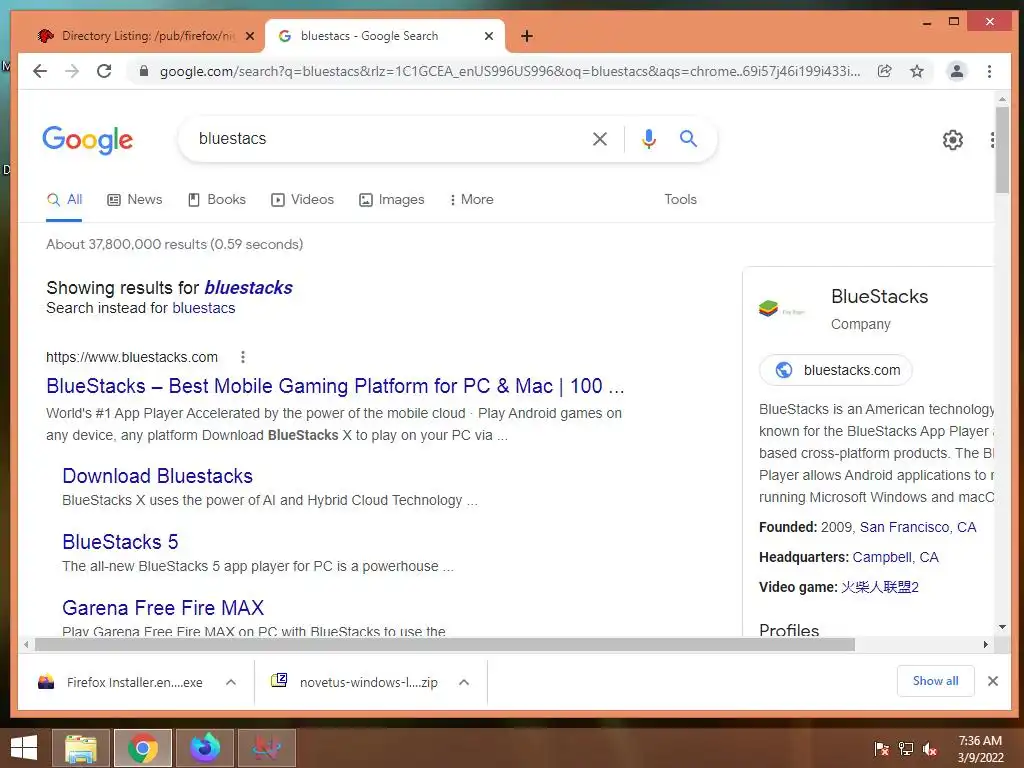This screenshot has width=1024, height=768.
Task: Expand novetus-windows zip download options
Action: pos(464,682)
